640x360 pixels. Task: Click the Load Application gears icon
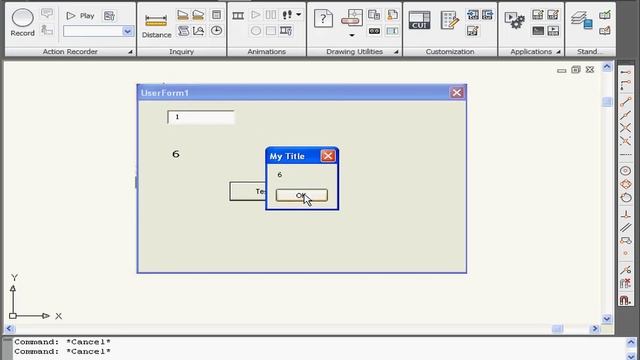(x=514, y=20)
